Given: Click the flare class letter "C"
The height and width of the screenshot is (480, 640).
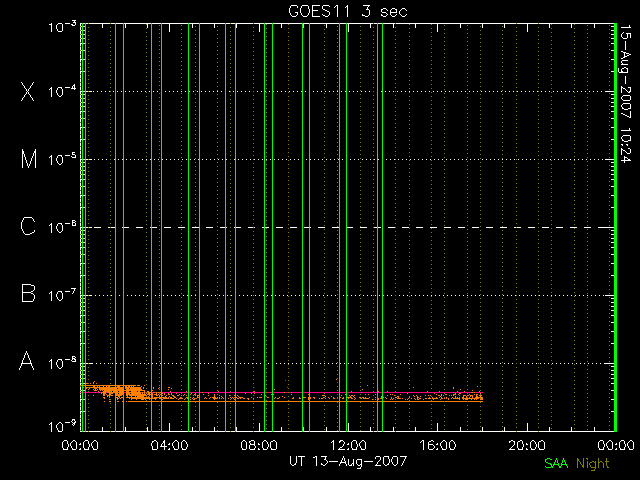Looking at the screenshot, I should point(28,227).
